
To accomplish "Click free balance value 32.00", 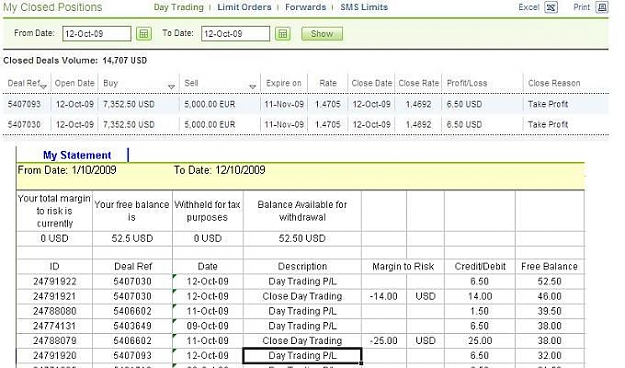I will (x=549, y=355).
